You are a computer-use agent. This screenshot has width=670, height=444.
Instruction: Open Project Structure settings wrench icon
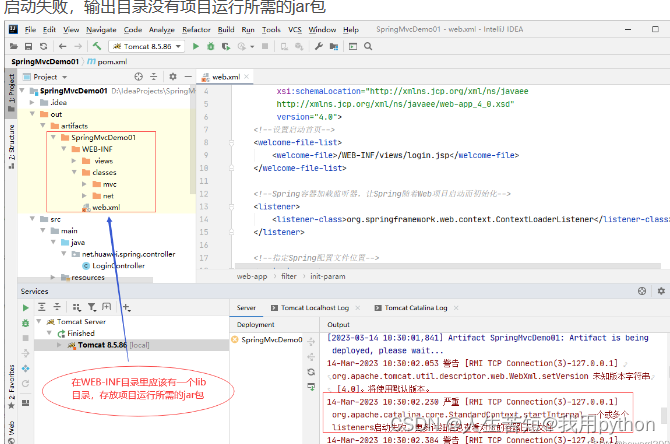(x=319, y=46)
